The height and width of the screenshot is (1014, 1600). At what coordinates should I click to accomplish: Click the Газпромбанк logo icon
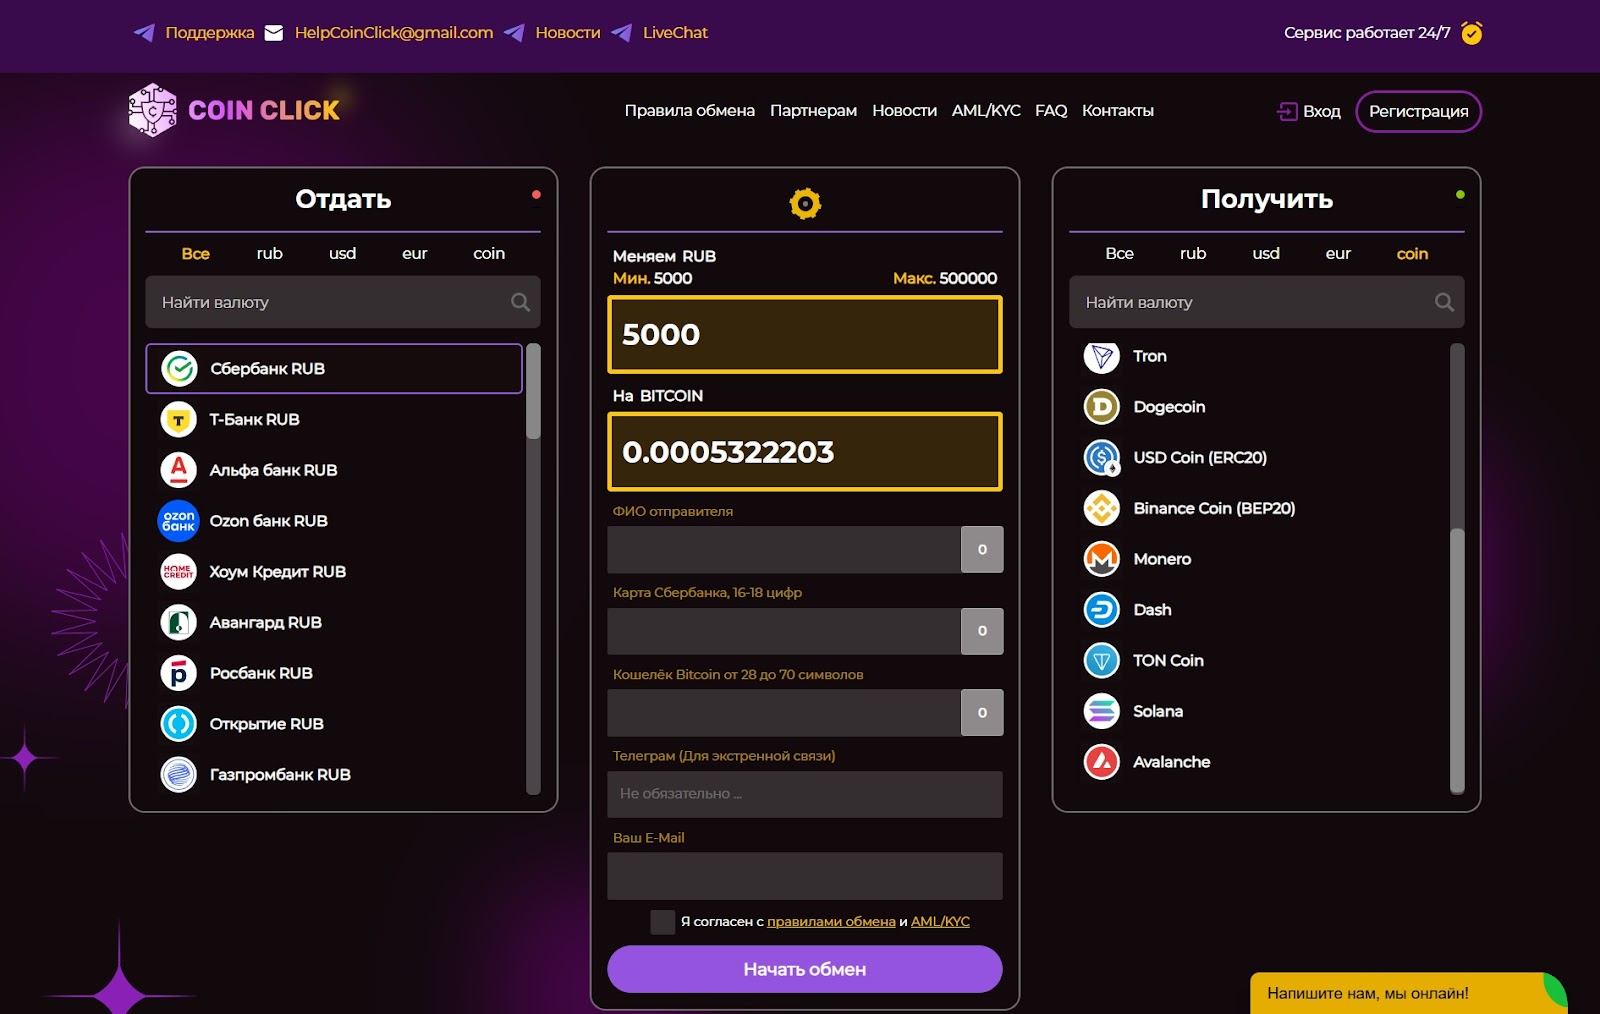pos(179,775)
